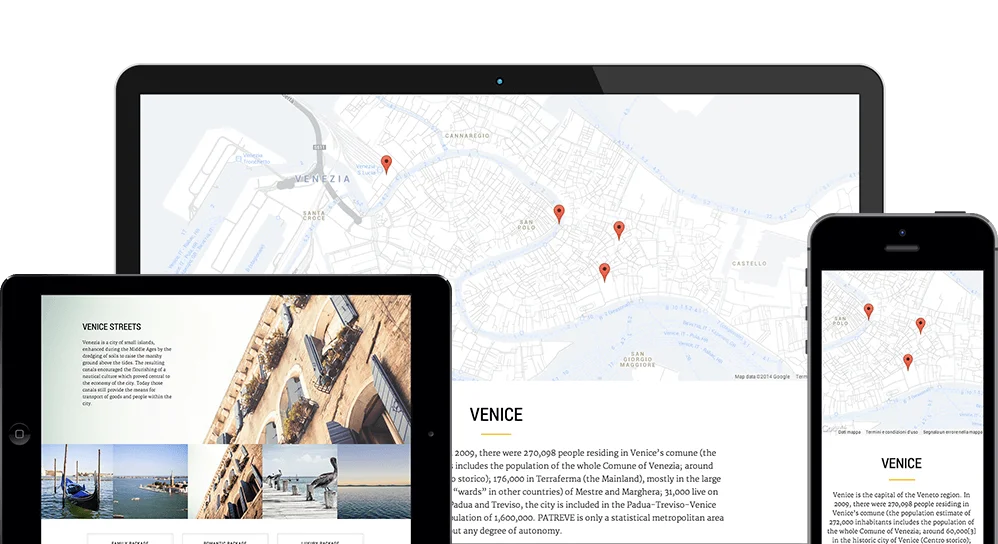Click the Venezia Tronchetto station label

pos(256,158)
